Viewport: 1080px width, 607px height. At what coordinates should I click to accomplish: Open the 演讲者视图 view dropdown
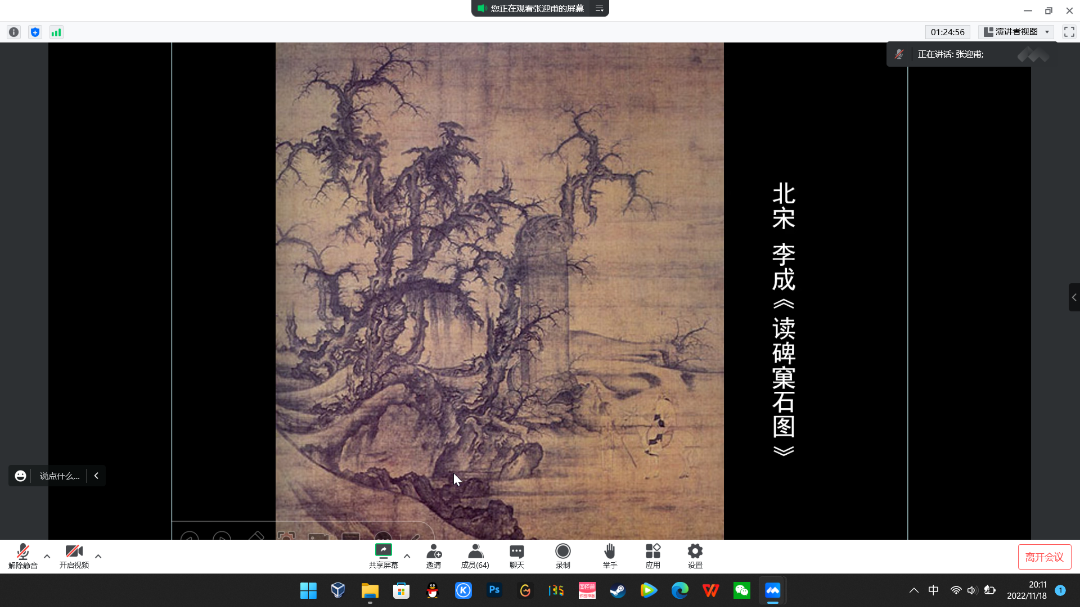pyautogui.click(x=1017, y=32)
